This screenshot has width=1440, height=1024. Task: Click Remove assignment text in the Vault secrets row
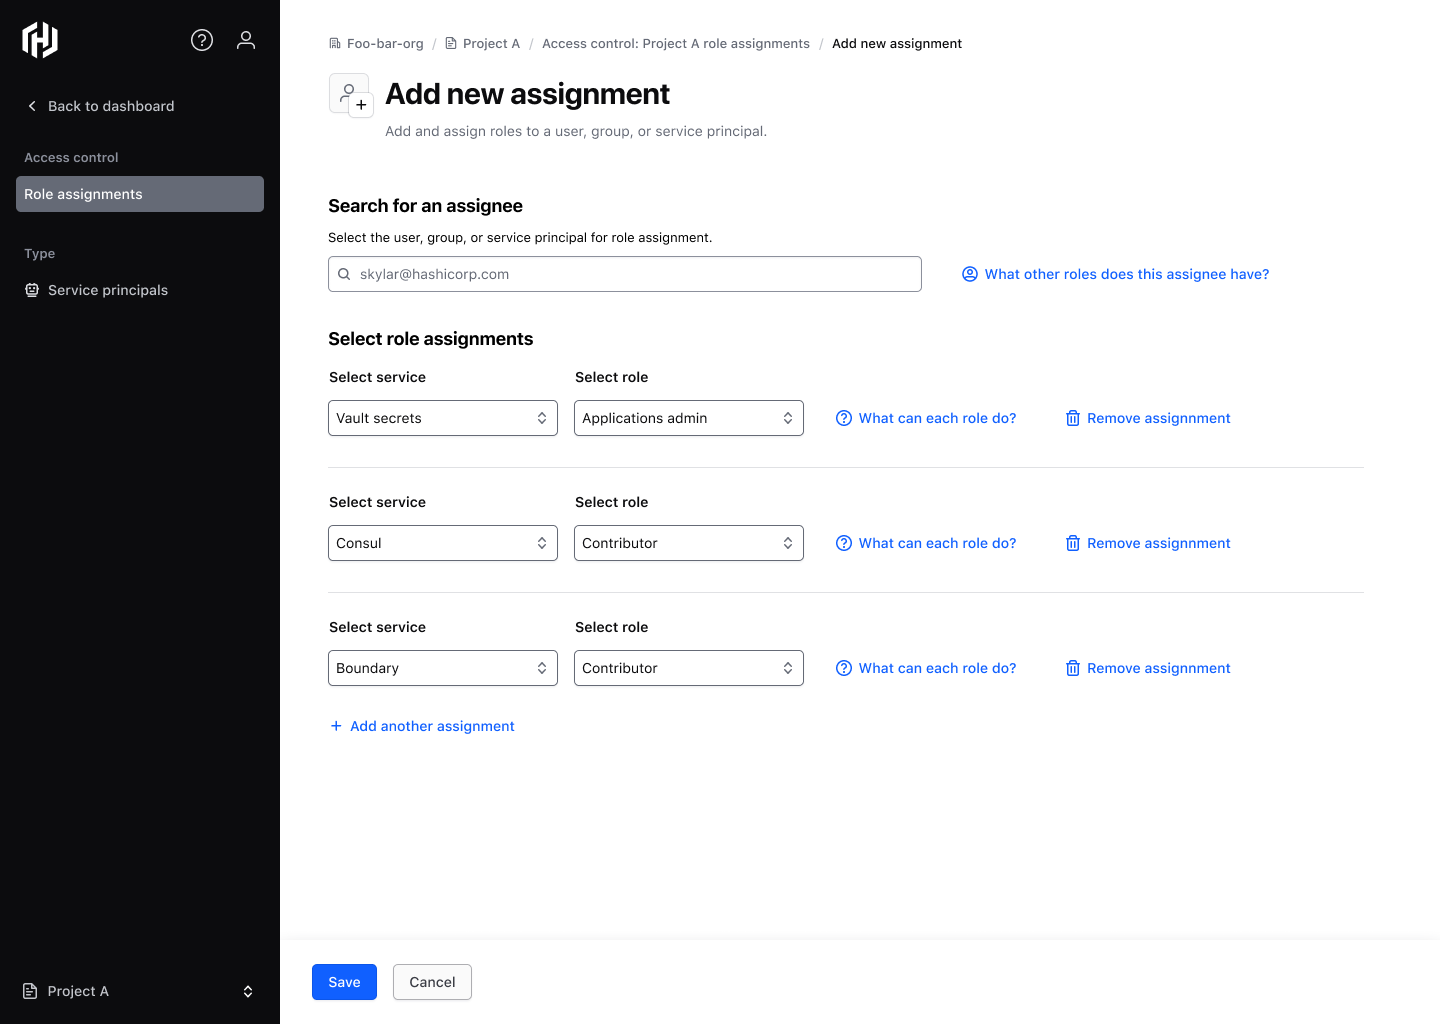pos(1159,418)
